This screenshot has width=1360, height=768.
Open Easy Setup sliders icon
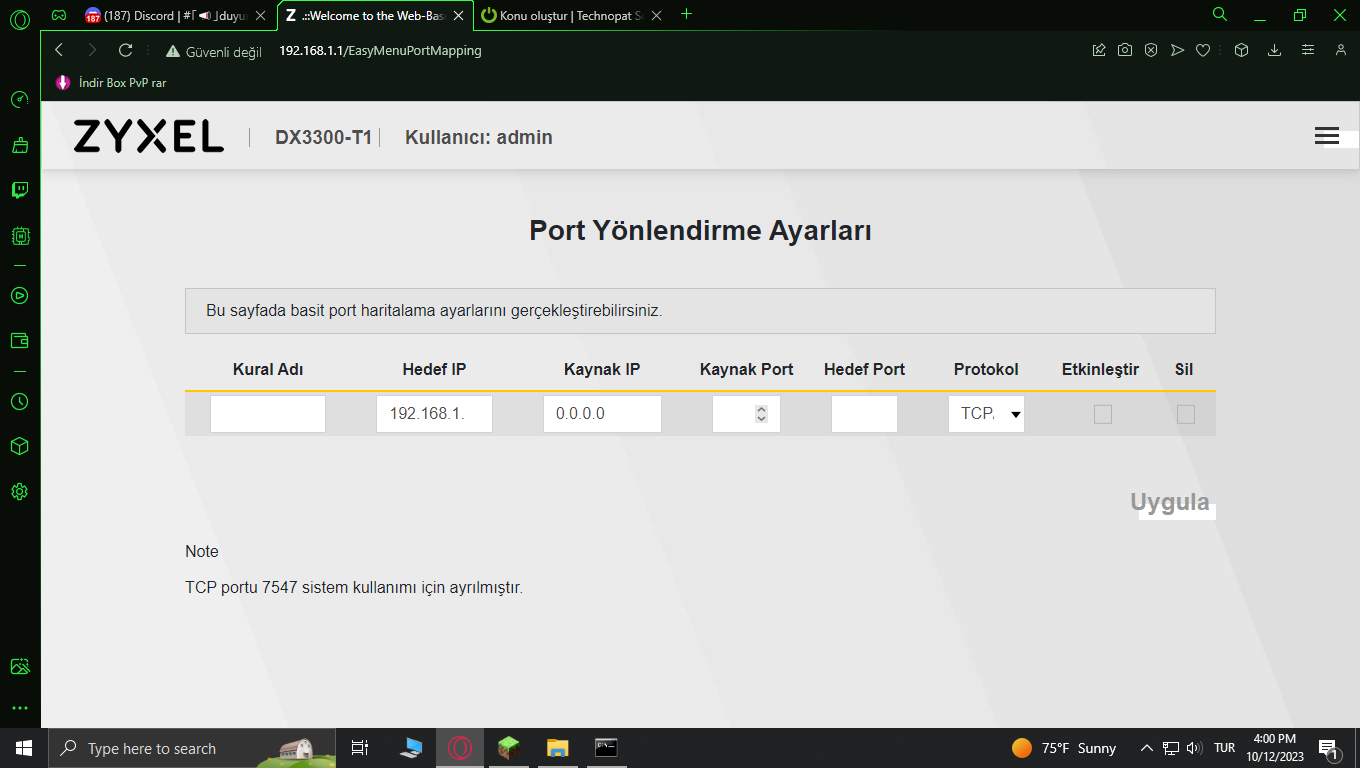[x=1308, y=50]
